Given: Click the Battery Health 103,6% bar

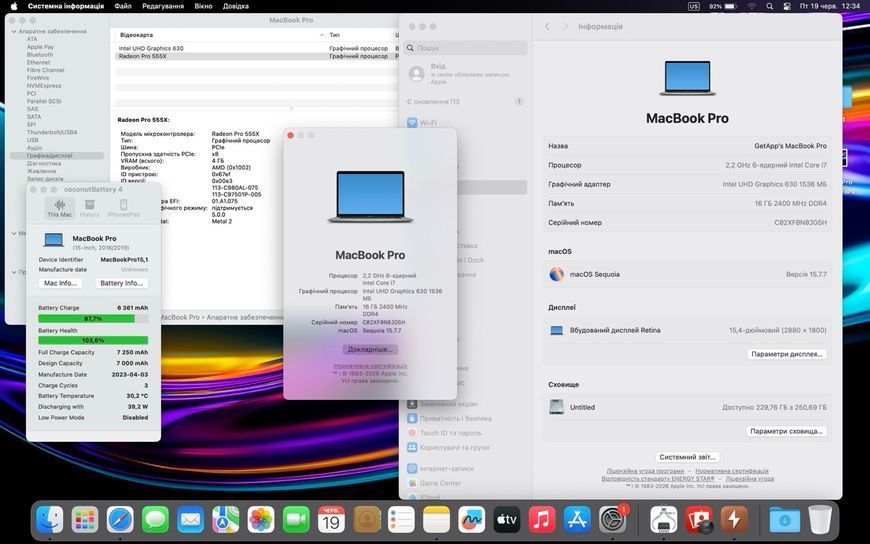Looking at the screenshot, I should tap(93, 340).
